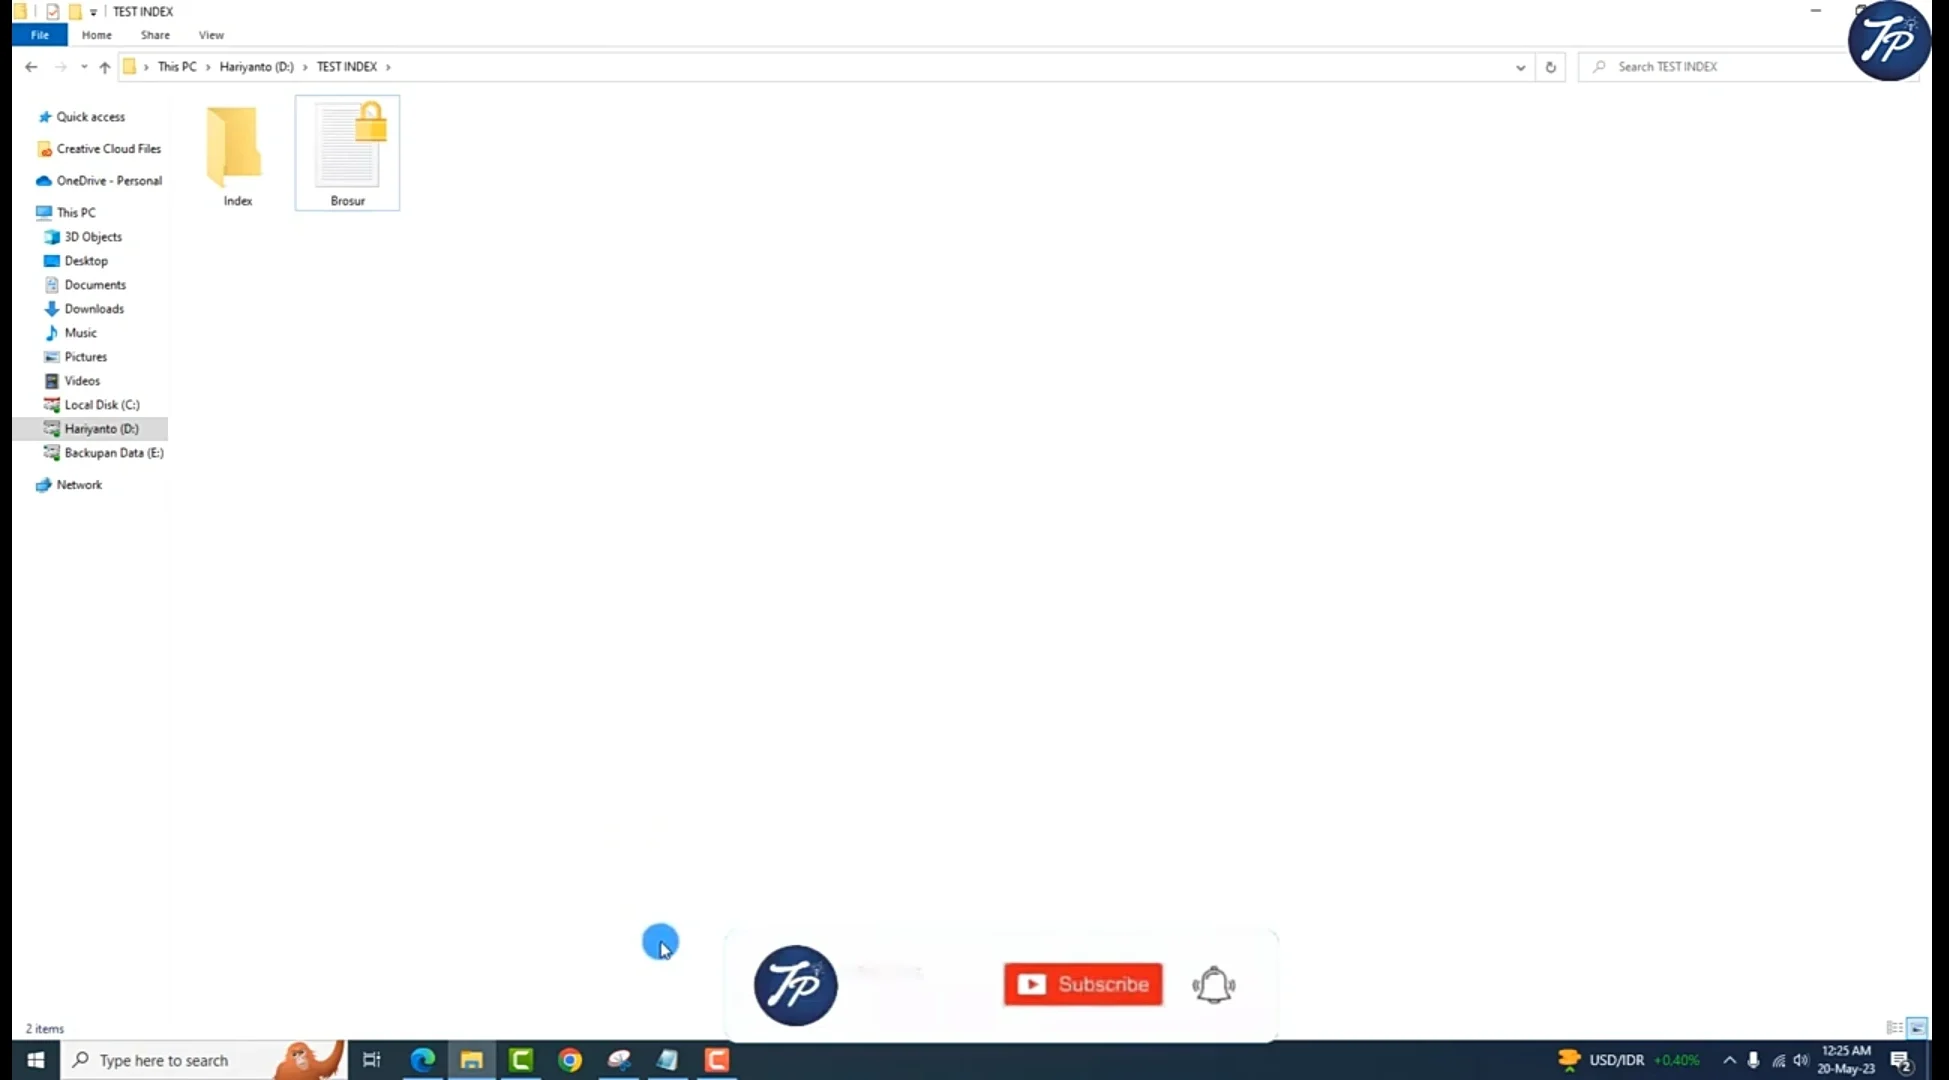
Task: Select Quick access in the navigation pane
Action: click(x=90, y=117)
